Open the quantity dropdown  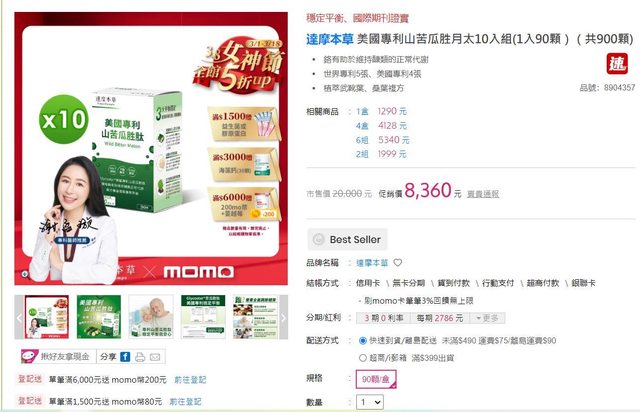(370, 402)
